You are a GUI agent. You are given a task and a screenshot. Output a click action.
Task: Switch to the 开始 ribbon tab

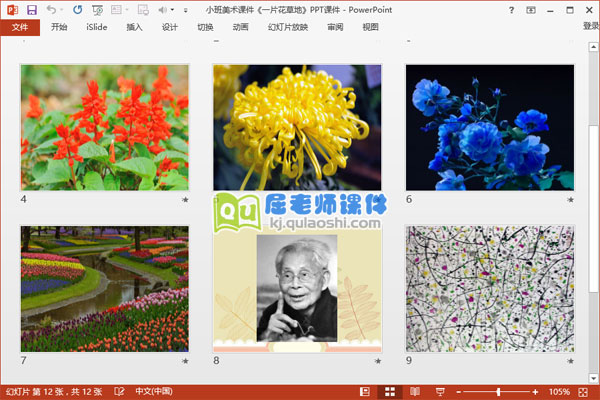point(59,27)
